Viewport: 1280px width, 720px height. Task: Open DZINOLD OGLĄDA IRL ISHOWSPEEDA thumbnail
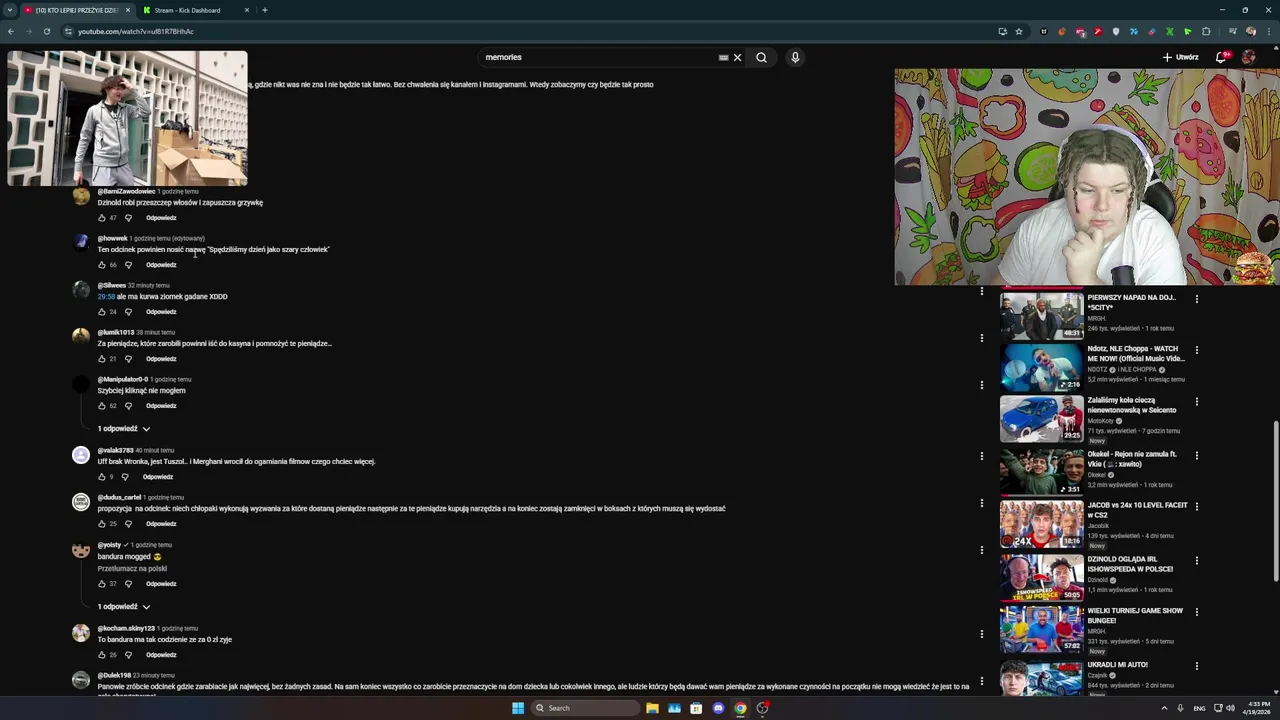(1041, 576)
